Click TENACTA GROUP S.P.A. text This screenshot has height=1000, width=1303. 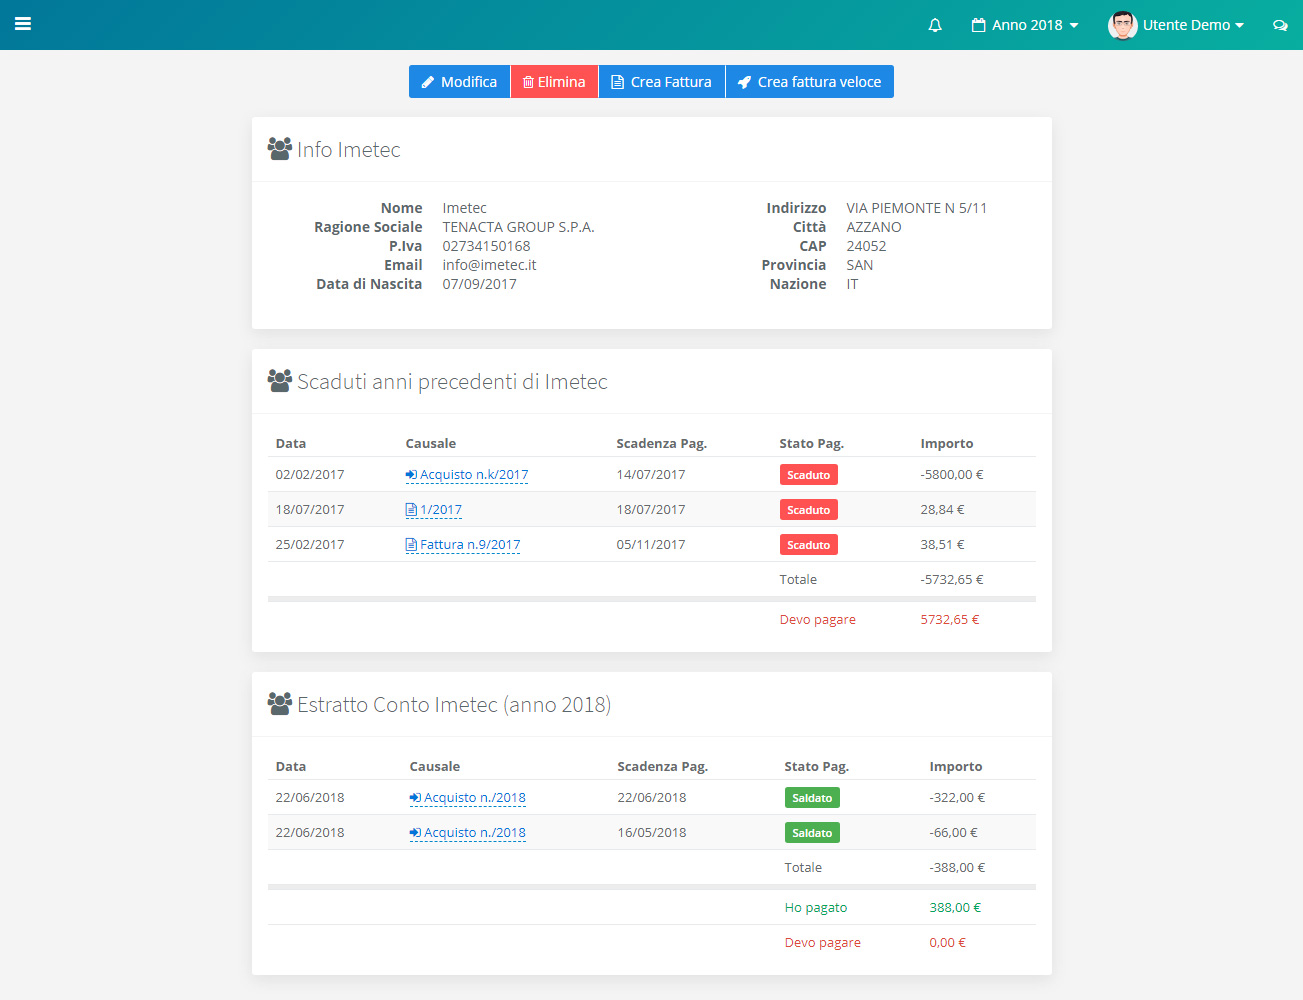(518, 227)
